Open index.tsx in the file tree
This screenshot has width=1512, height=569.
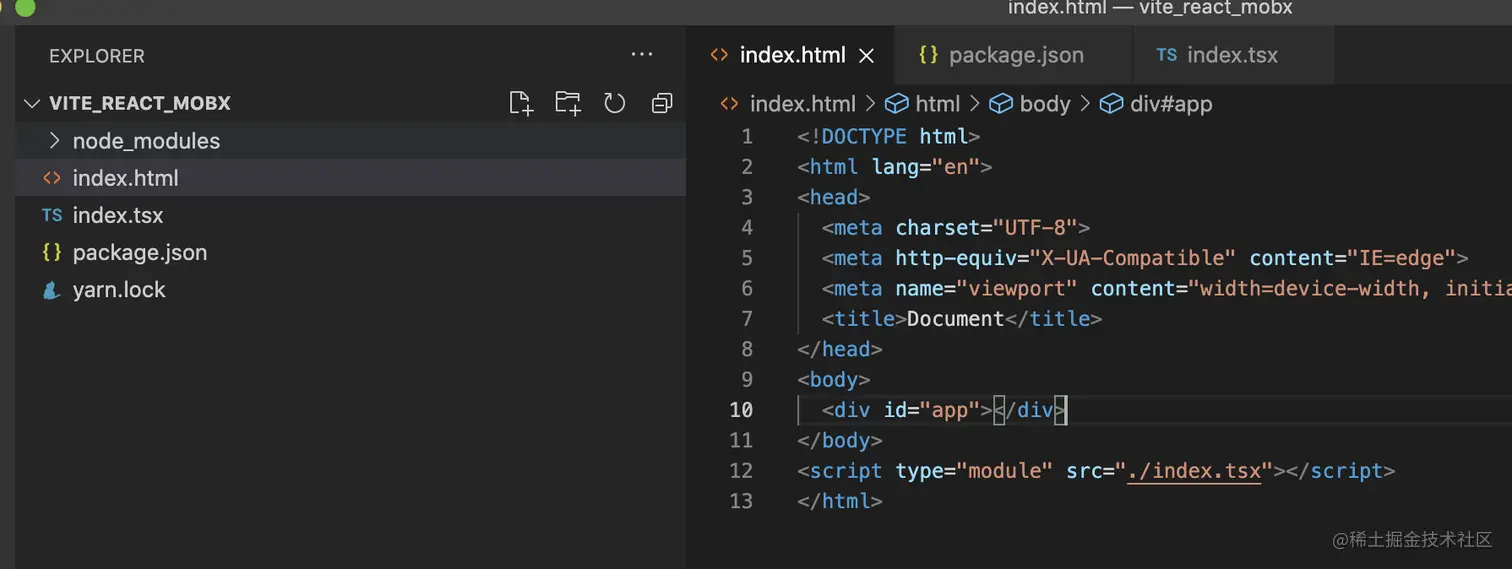(350, 215)
